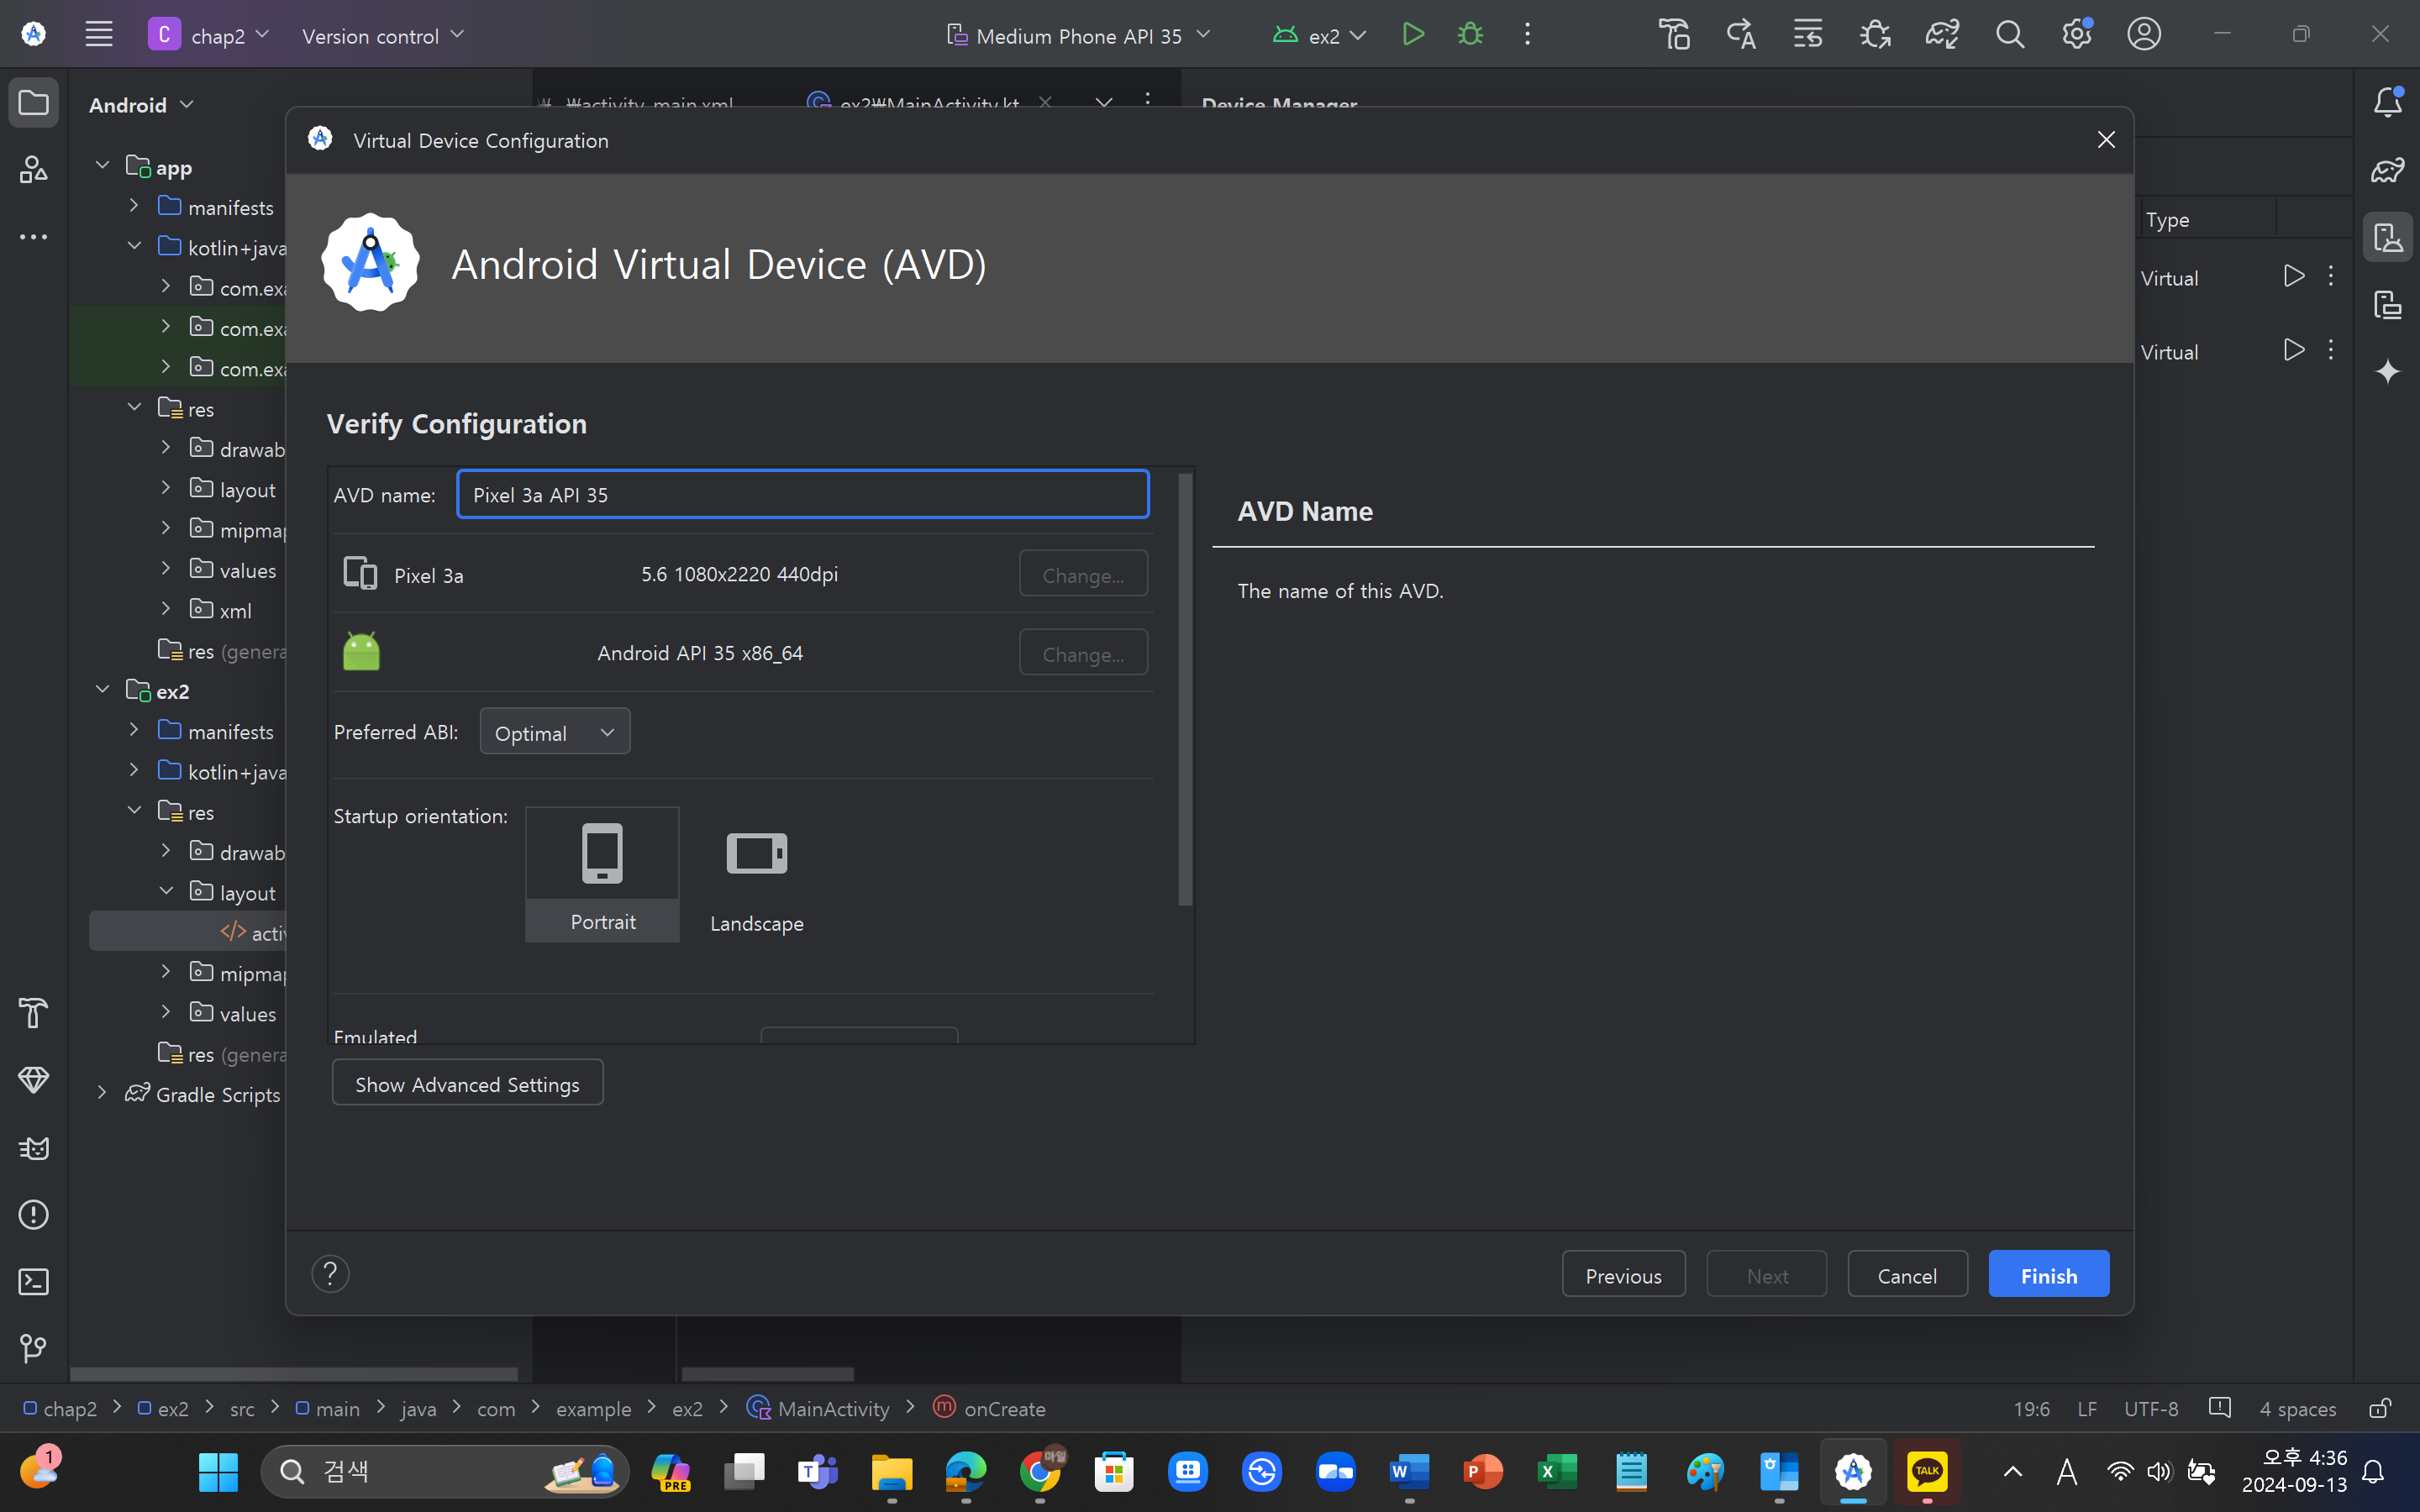
Task: Open the search everywhere magnifier
Action: tap(2010, 34)
